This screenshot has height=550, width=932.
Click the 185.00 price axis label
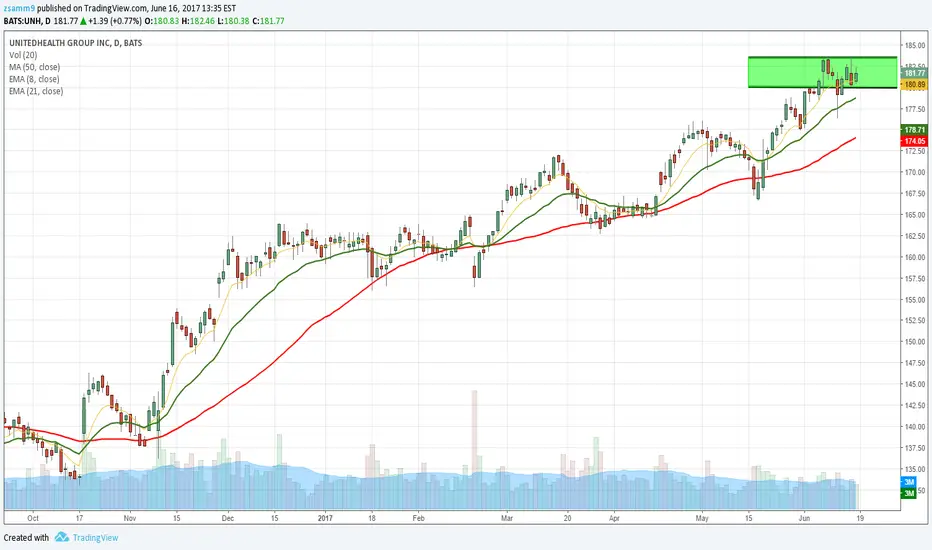916,45
